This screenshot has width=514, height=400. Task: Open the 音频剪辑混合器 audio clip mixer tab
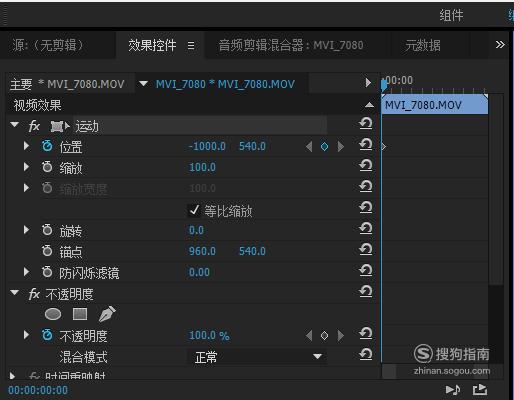[x=291, y=45]
